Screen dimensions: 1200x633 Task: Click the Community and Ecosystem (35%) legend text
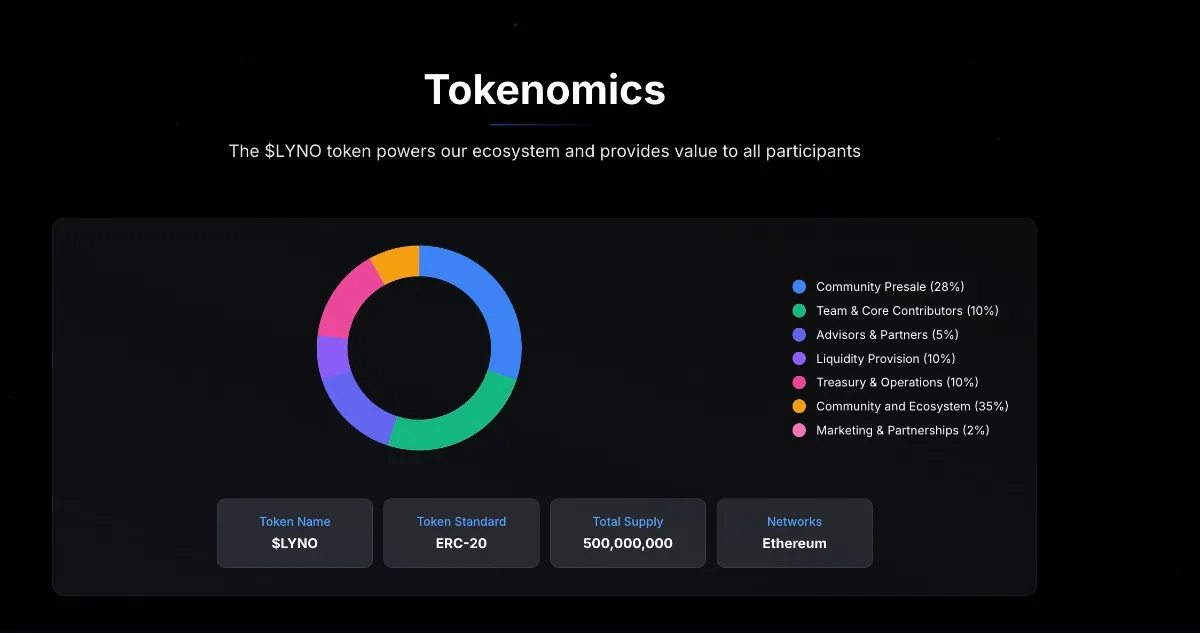tap(912, 406)
